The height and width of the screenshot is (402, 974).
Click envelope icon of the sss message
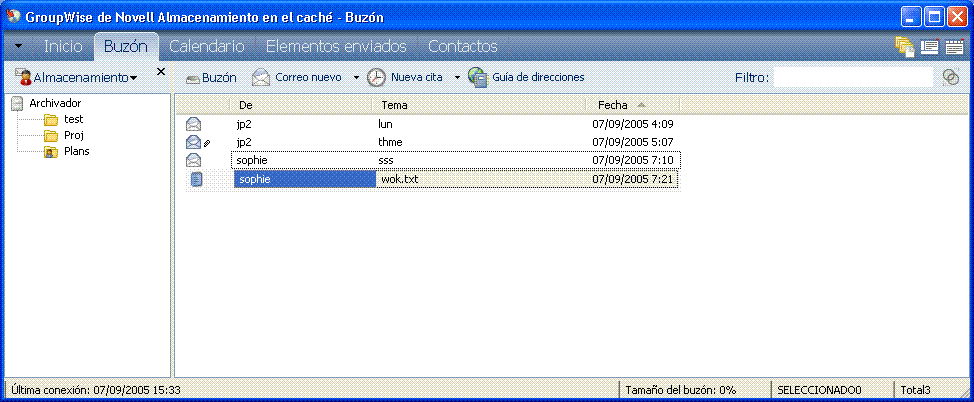193,161
